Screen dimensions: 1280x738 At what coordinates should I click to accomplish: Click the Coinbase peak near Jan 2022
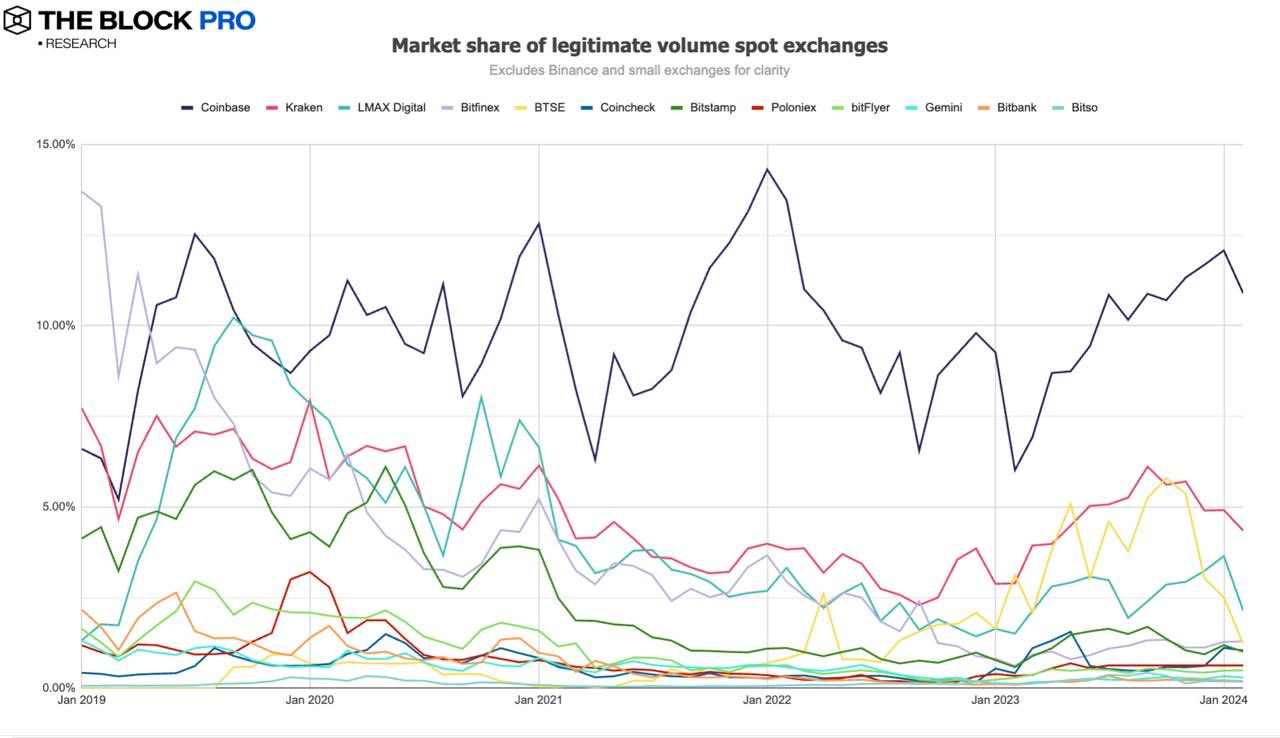[767, 169]
